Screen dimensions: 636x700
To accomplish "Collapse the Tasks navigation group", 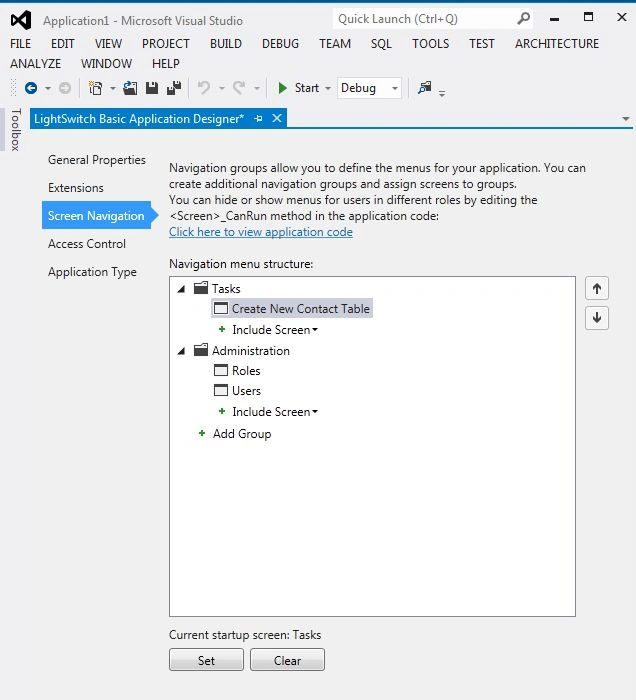I will pyautogui.click(x=181, y=289).
